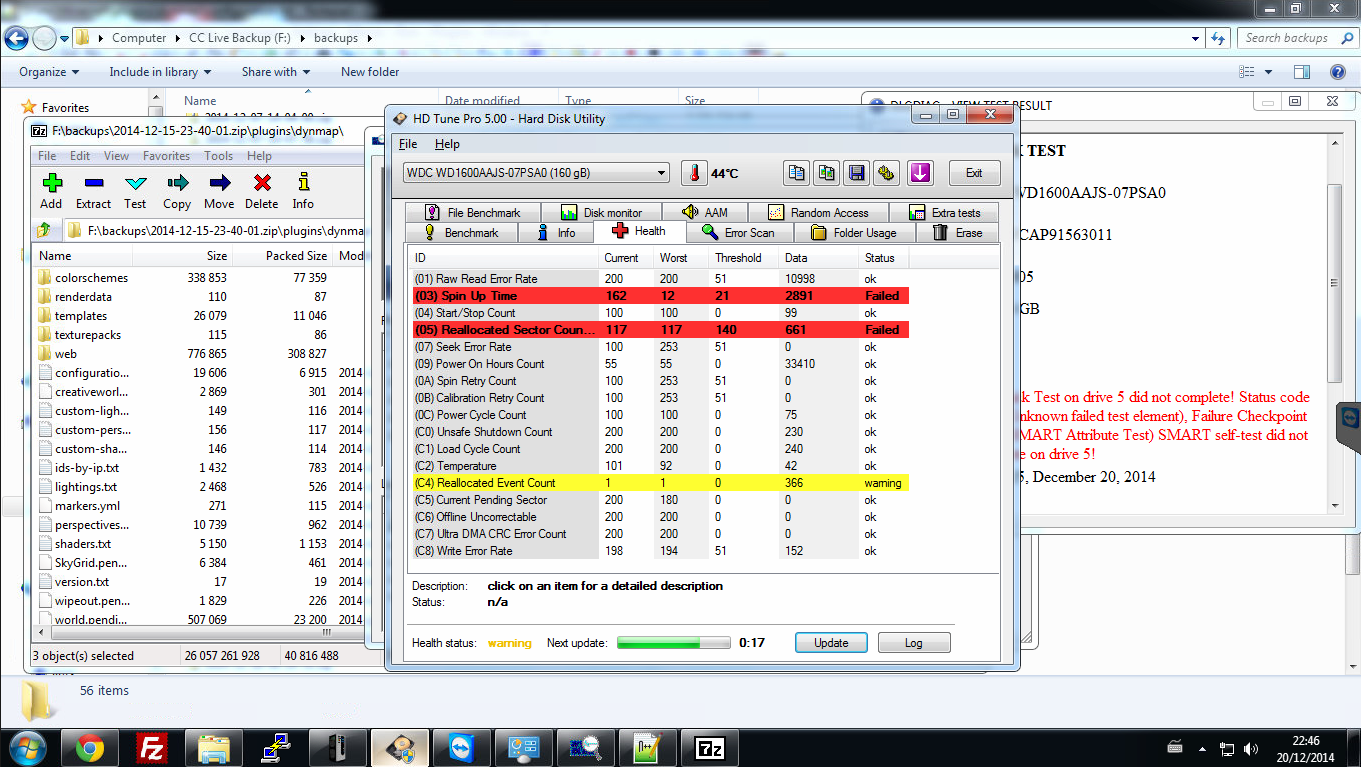Click Add icon in 7-Zip toolbar
This screenshot has height=767, width=1361.
coord(51,183)
